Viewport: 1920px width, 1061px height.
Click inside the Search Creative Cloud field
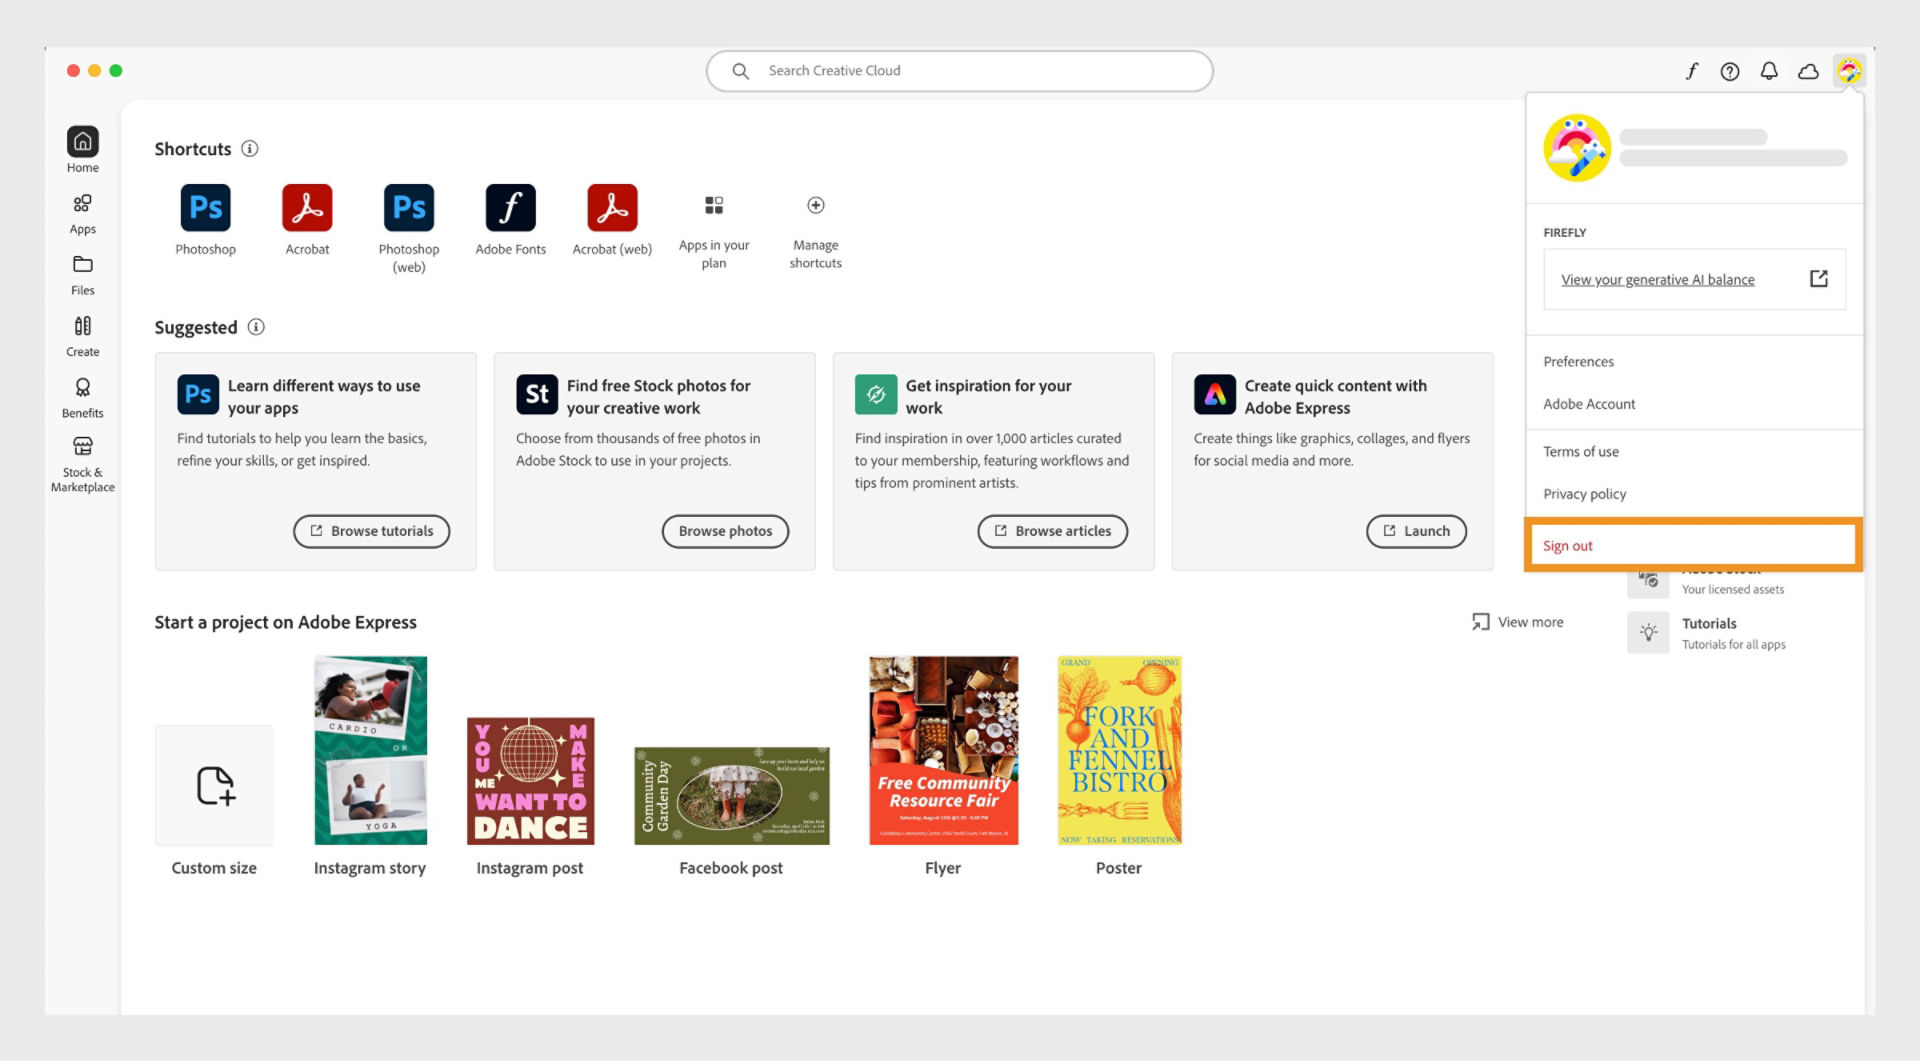(959, 70)
